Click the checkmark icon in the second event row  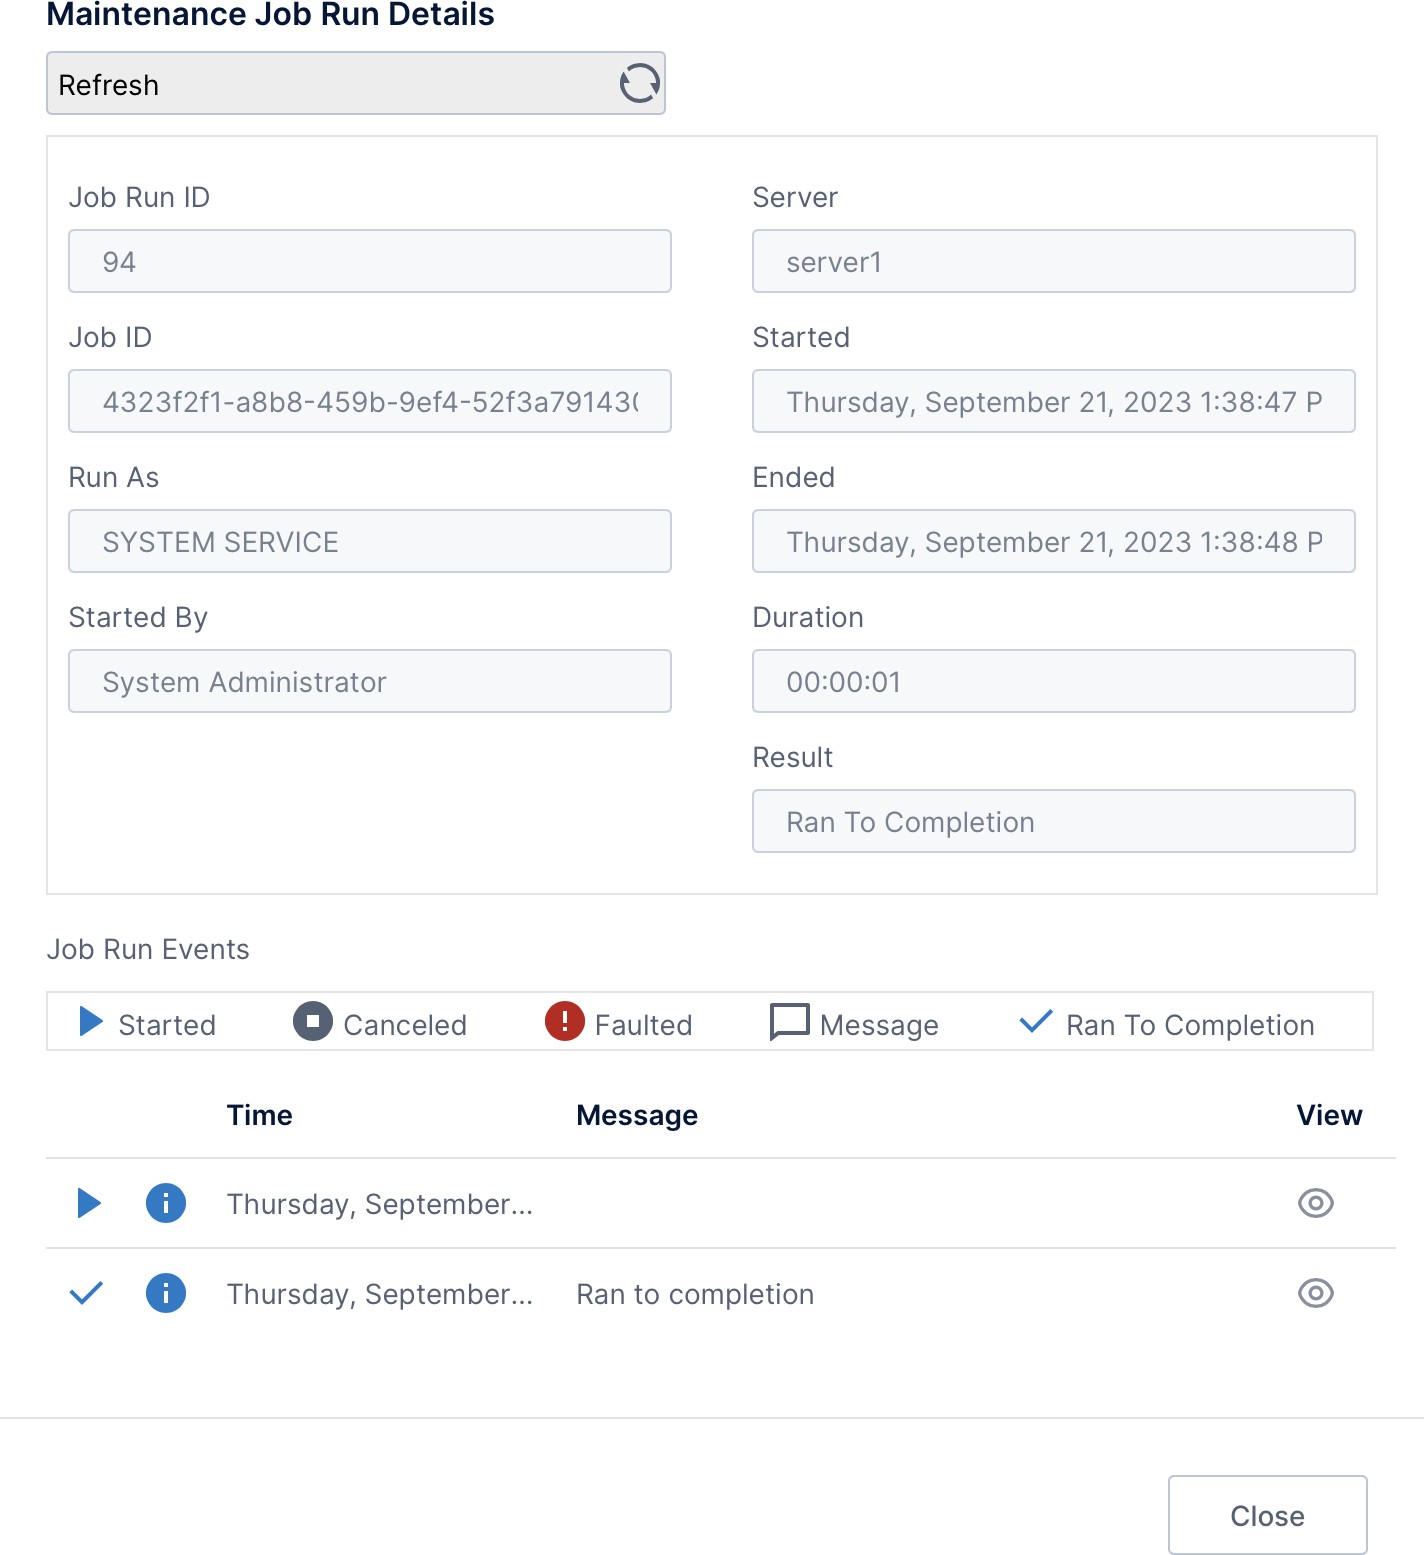tap(87, 1293)
